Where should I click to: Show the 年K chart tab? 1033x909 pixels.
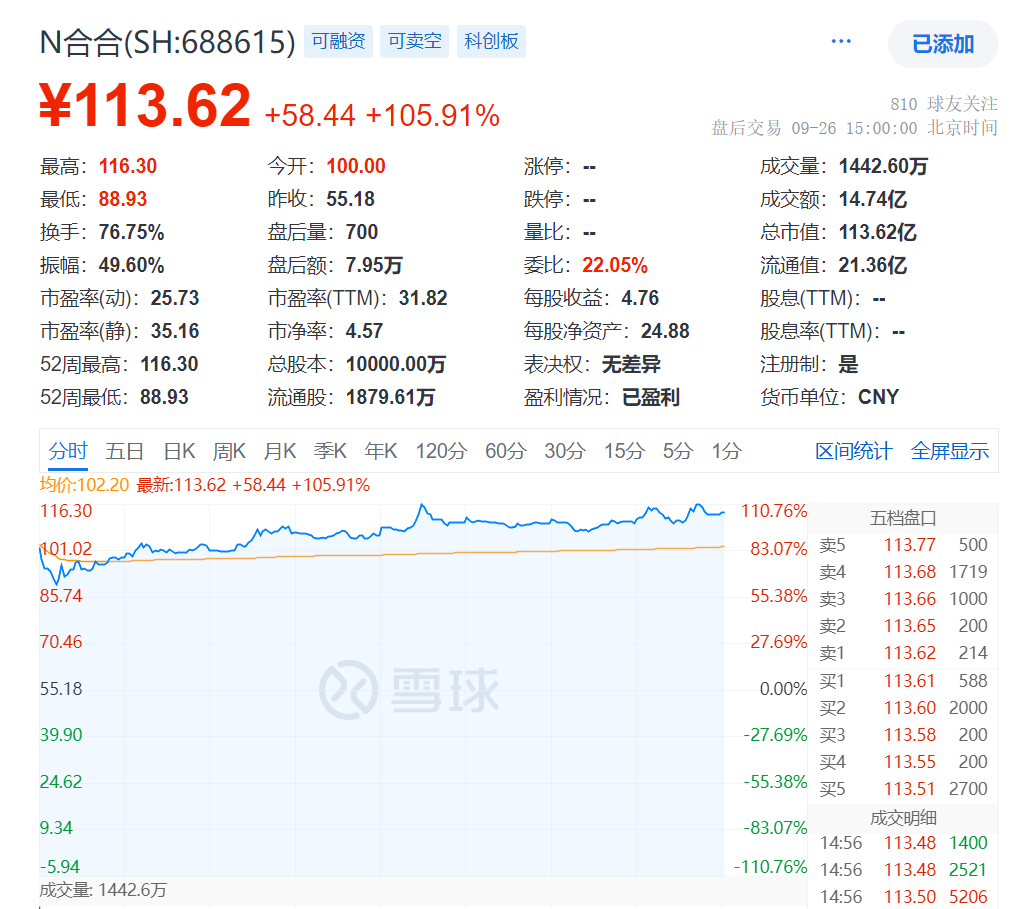pyautogui.click(x=381, y=452)
